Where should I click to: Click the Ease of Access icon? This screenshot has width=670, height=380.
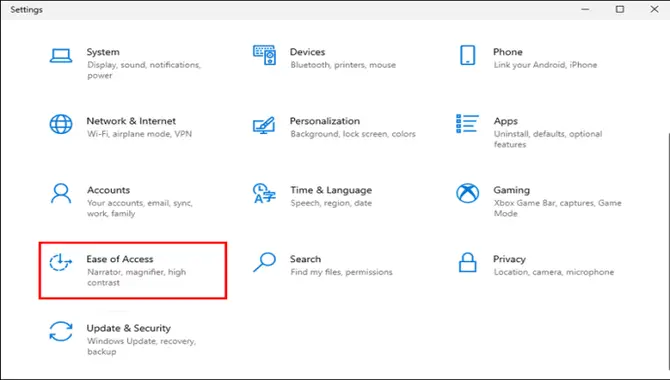click(60, 262)
